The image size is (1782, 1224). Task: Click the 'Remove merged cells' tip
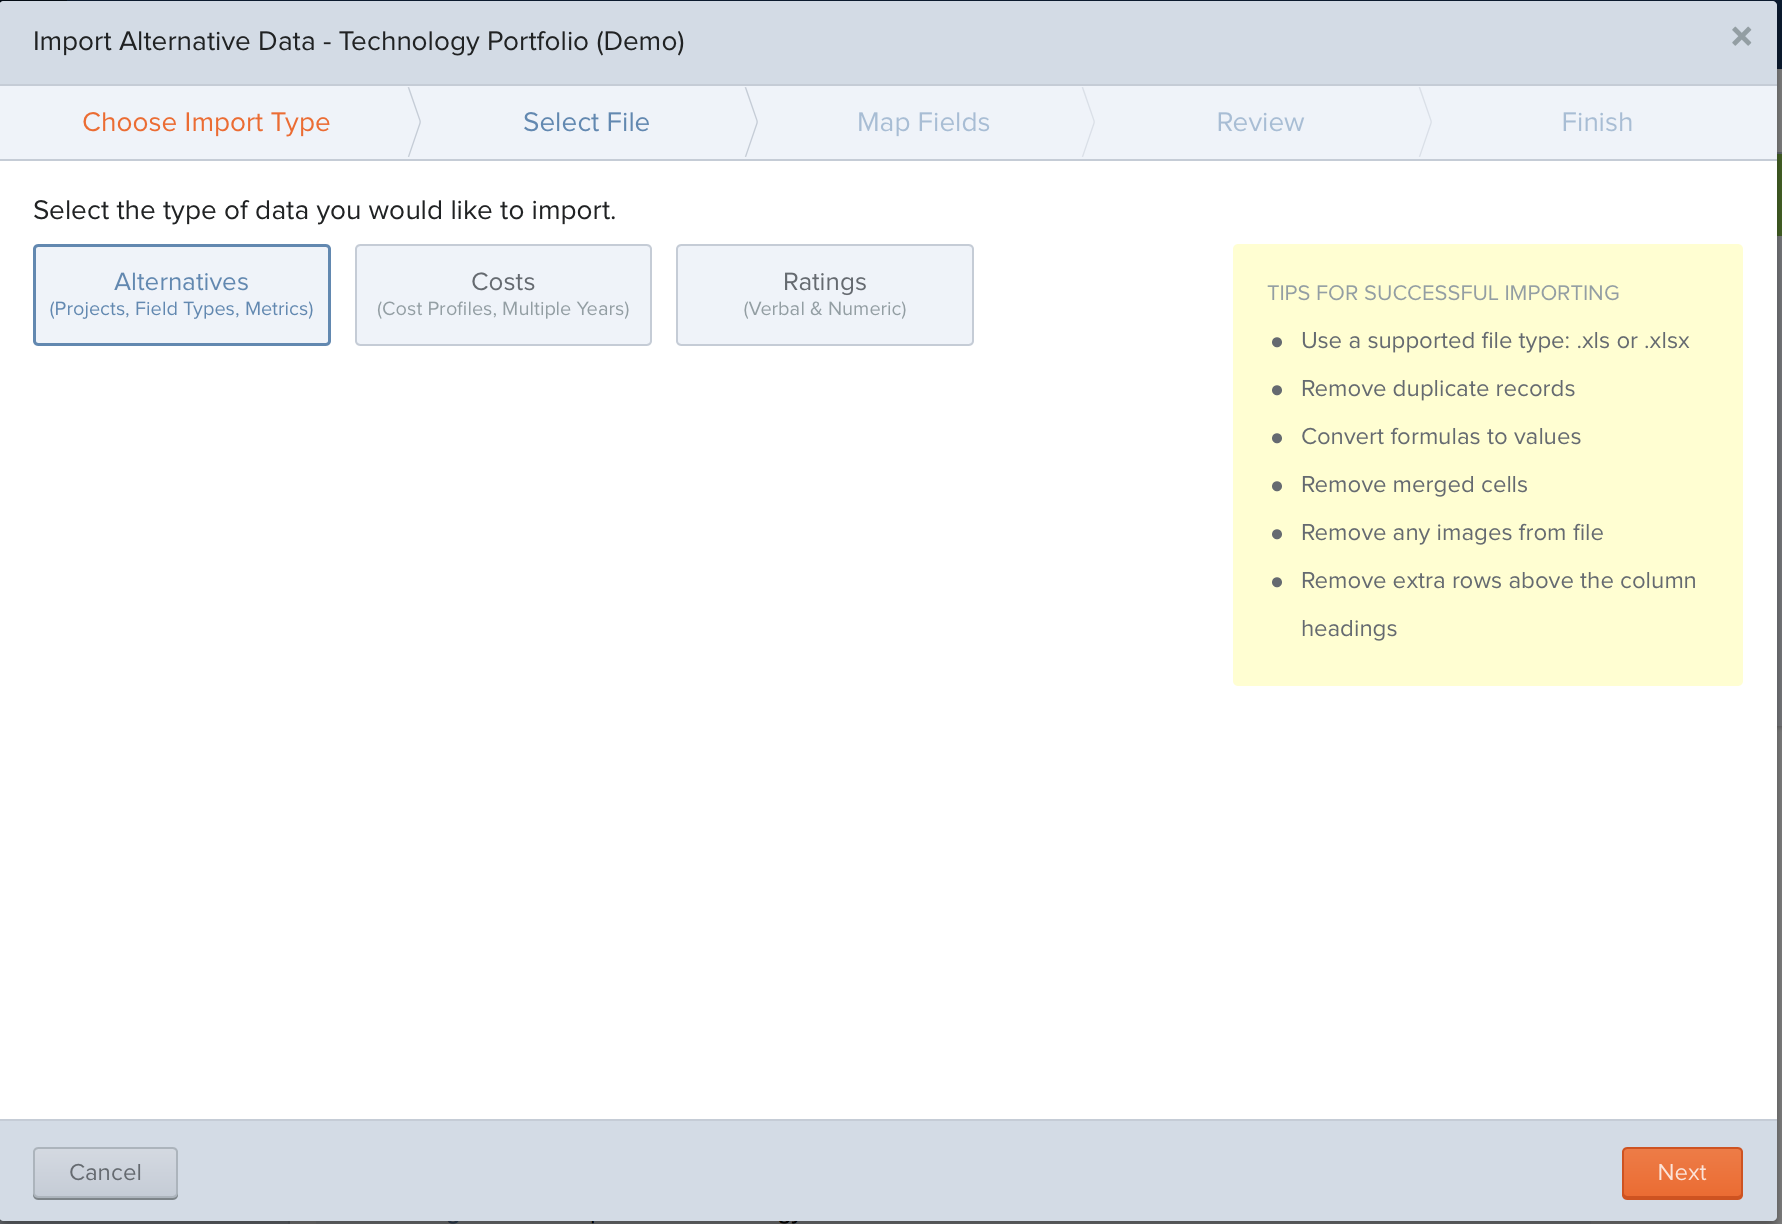click(x=1414, y=485)
